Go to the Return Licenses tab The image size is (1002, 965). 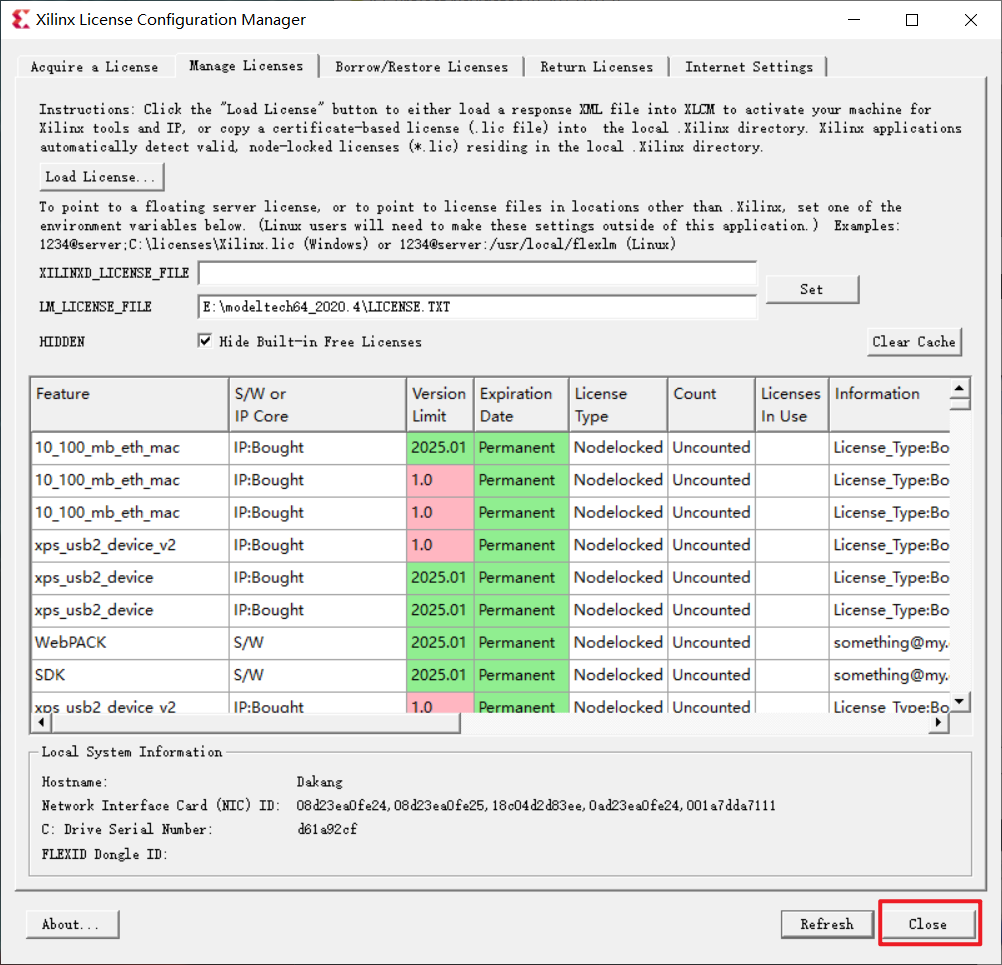596,66
